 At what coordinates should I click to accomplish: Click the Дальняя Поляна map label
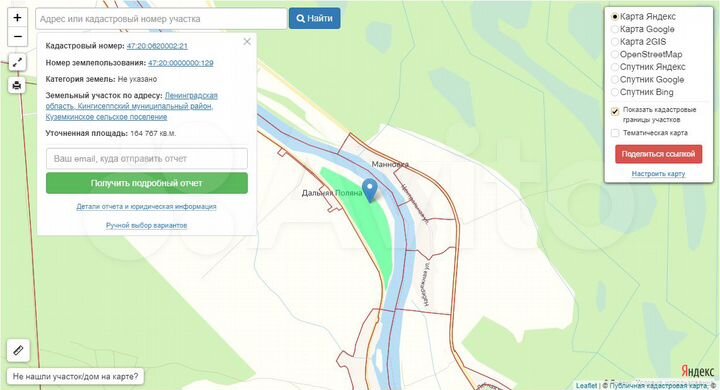[x=332, y=193]
